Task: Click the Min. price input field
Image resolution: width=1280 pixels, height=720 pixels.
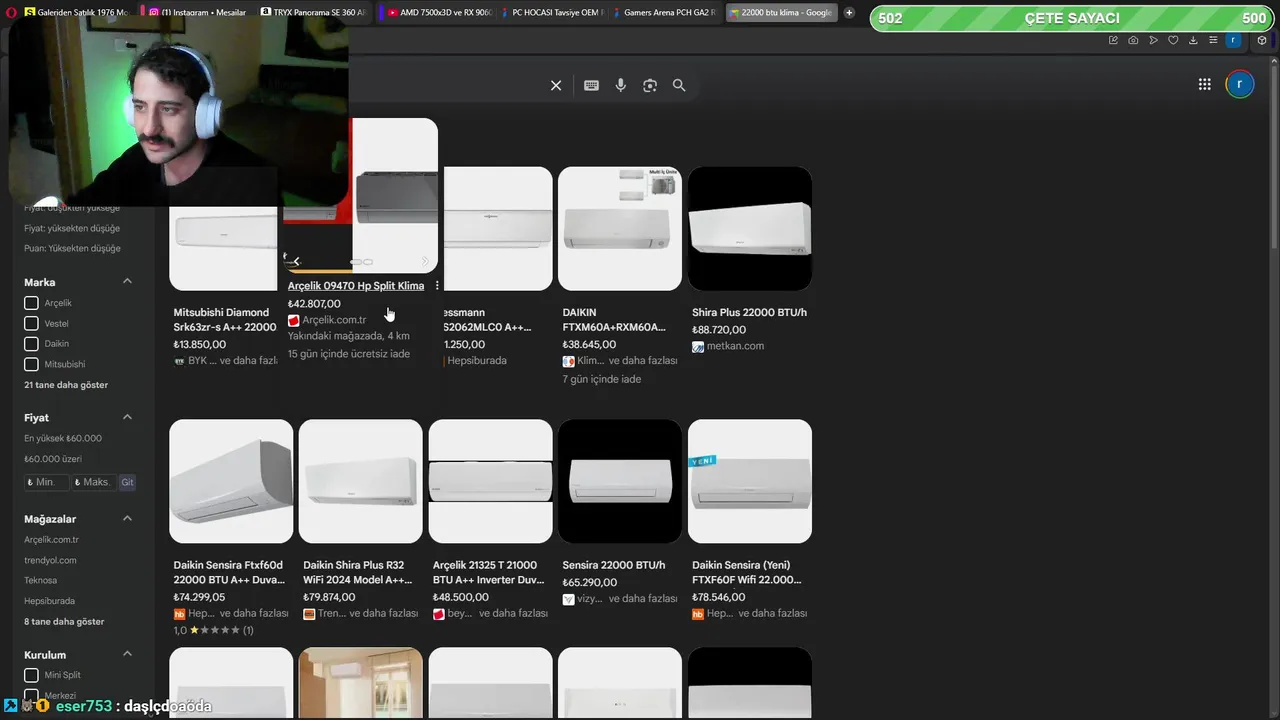Action: coord(47,482)
